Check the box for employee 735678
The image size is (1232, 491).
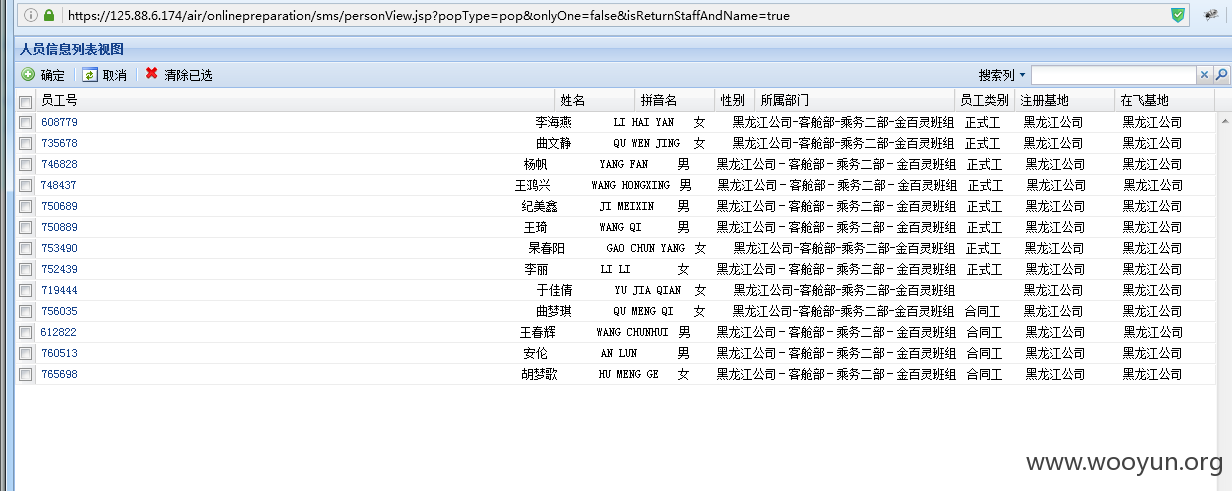pos(25,143)
